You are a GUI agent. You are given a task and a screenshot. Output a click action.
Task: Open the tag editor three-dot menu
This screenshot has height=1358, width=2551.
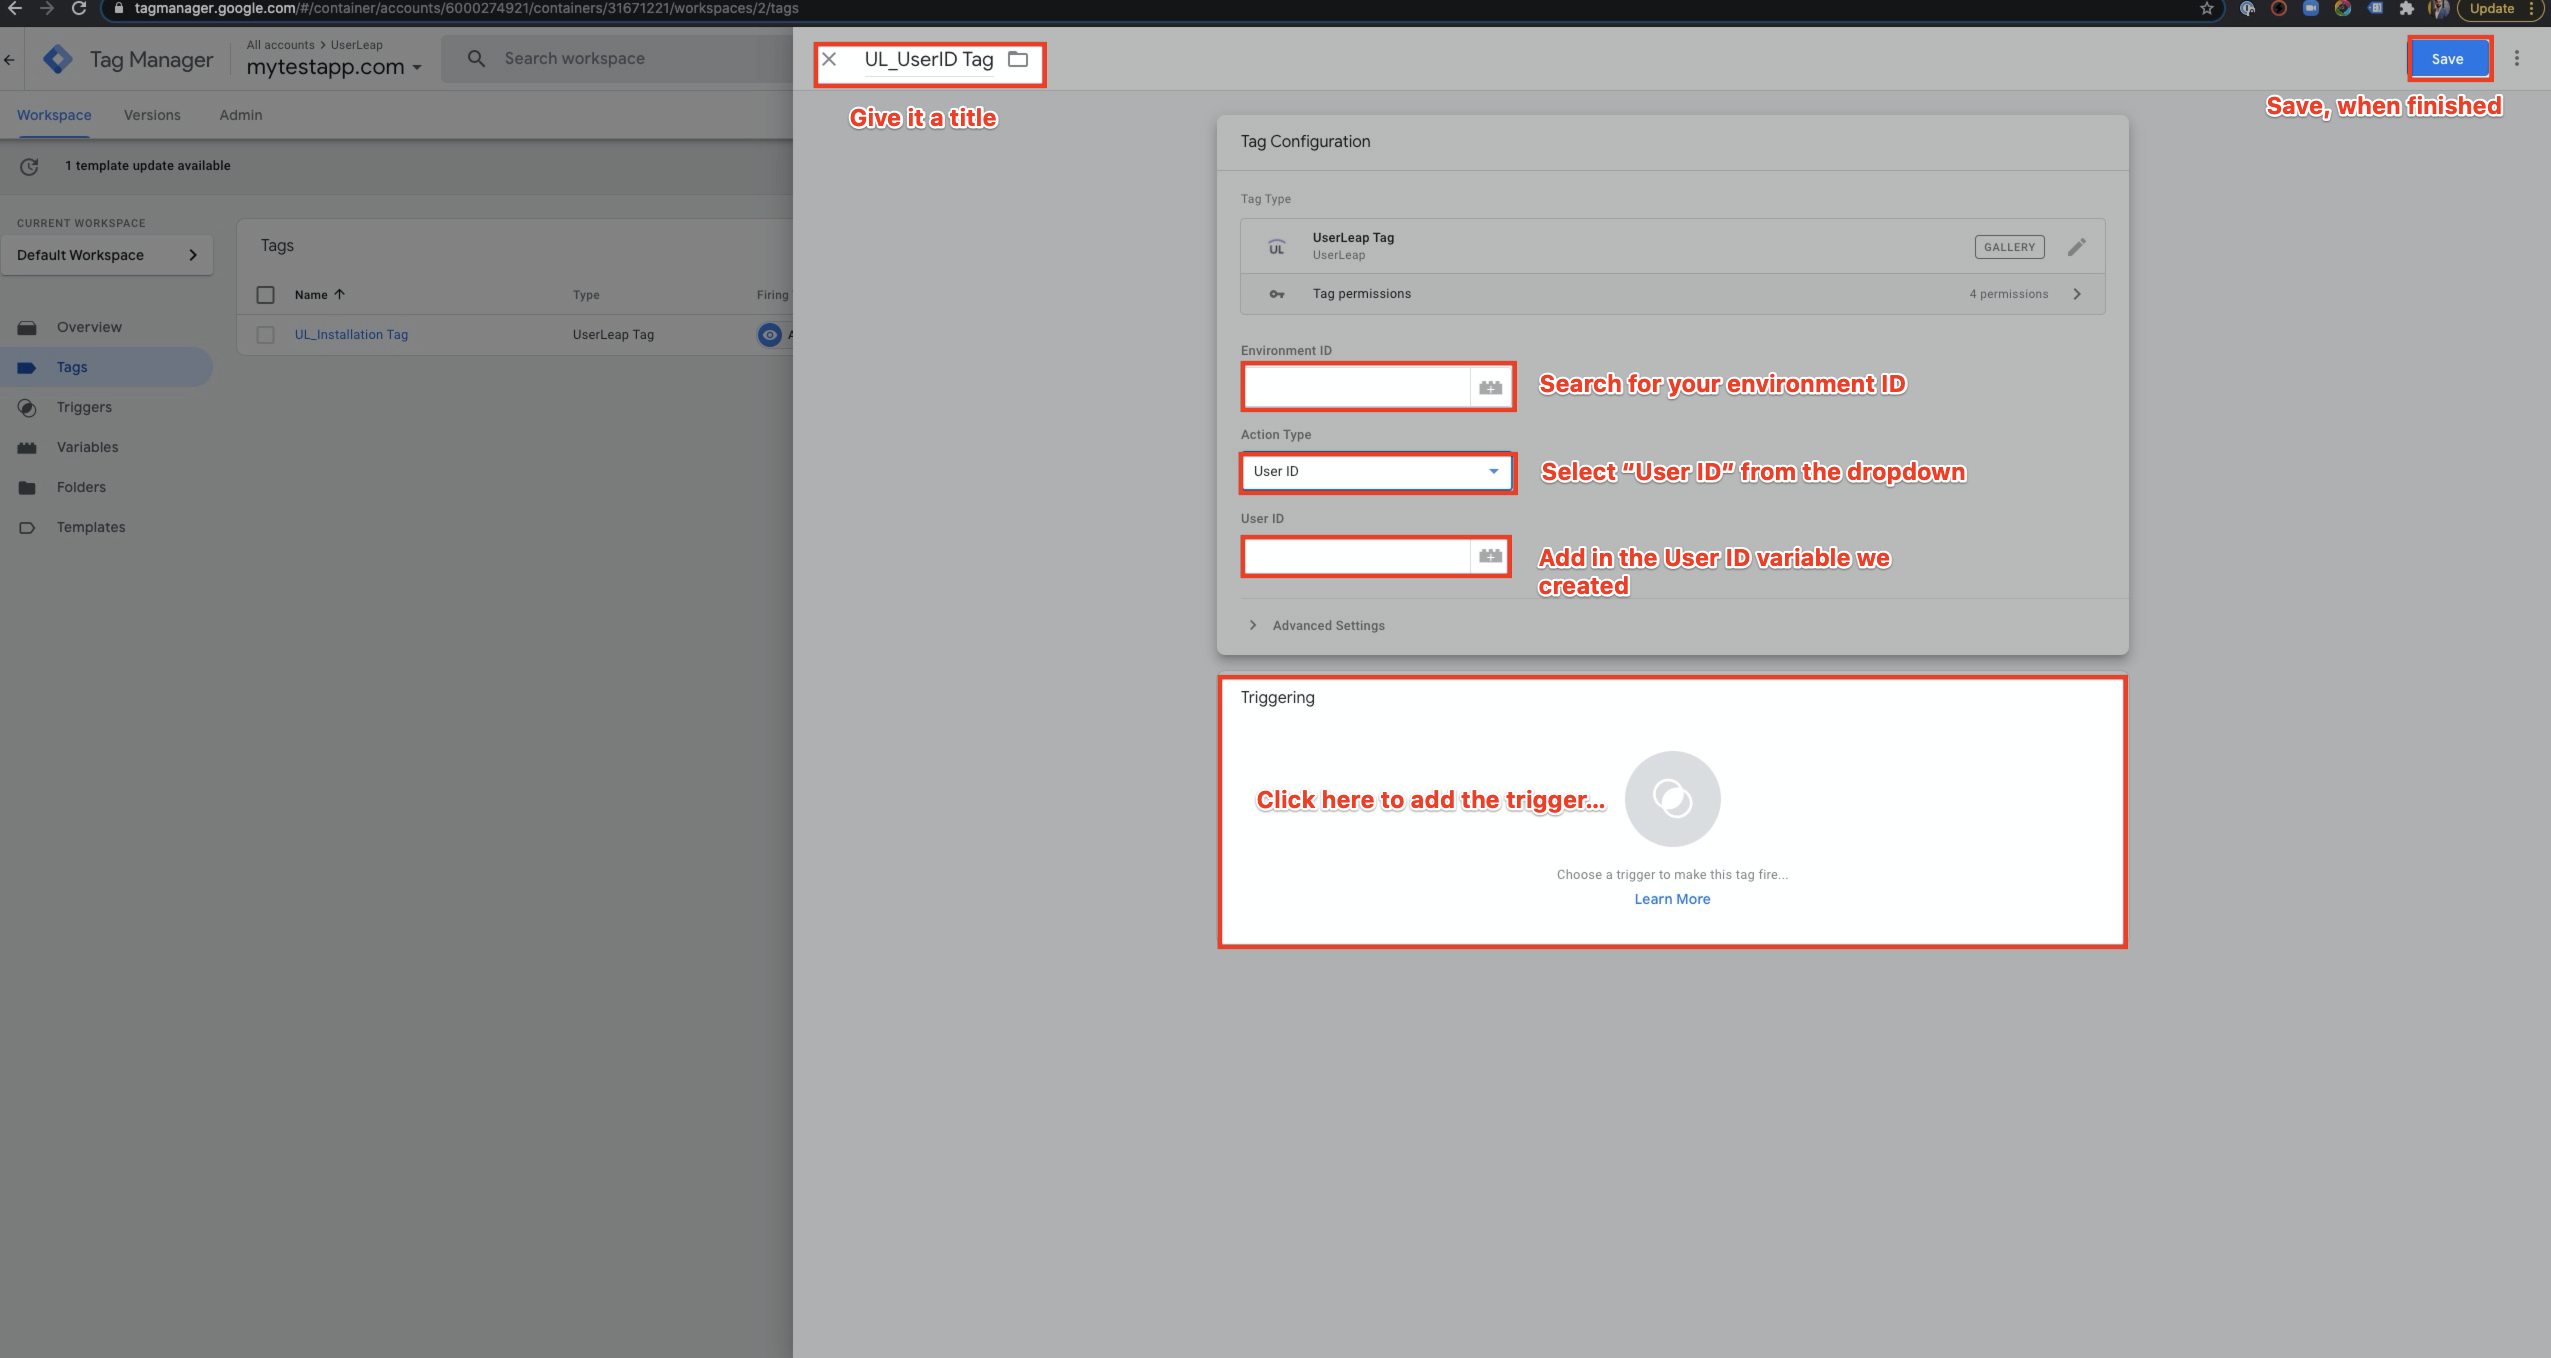2517,59
